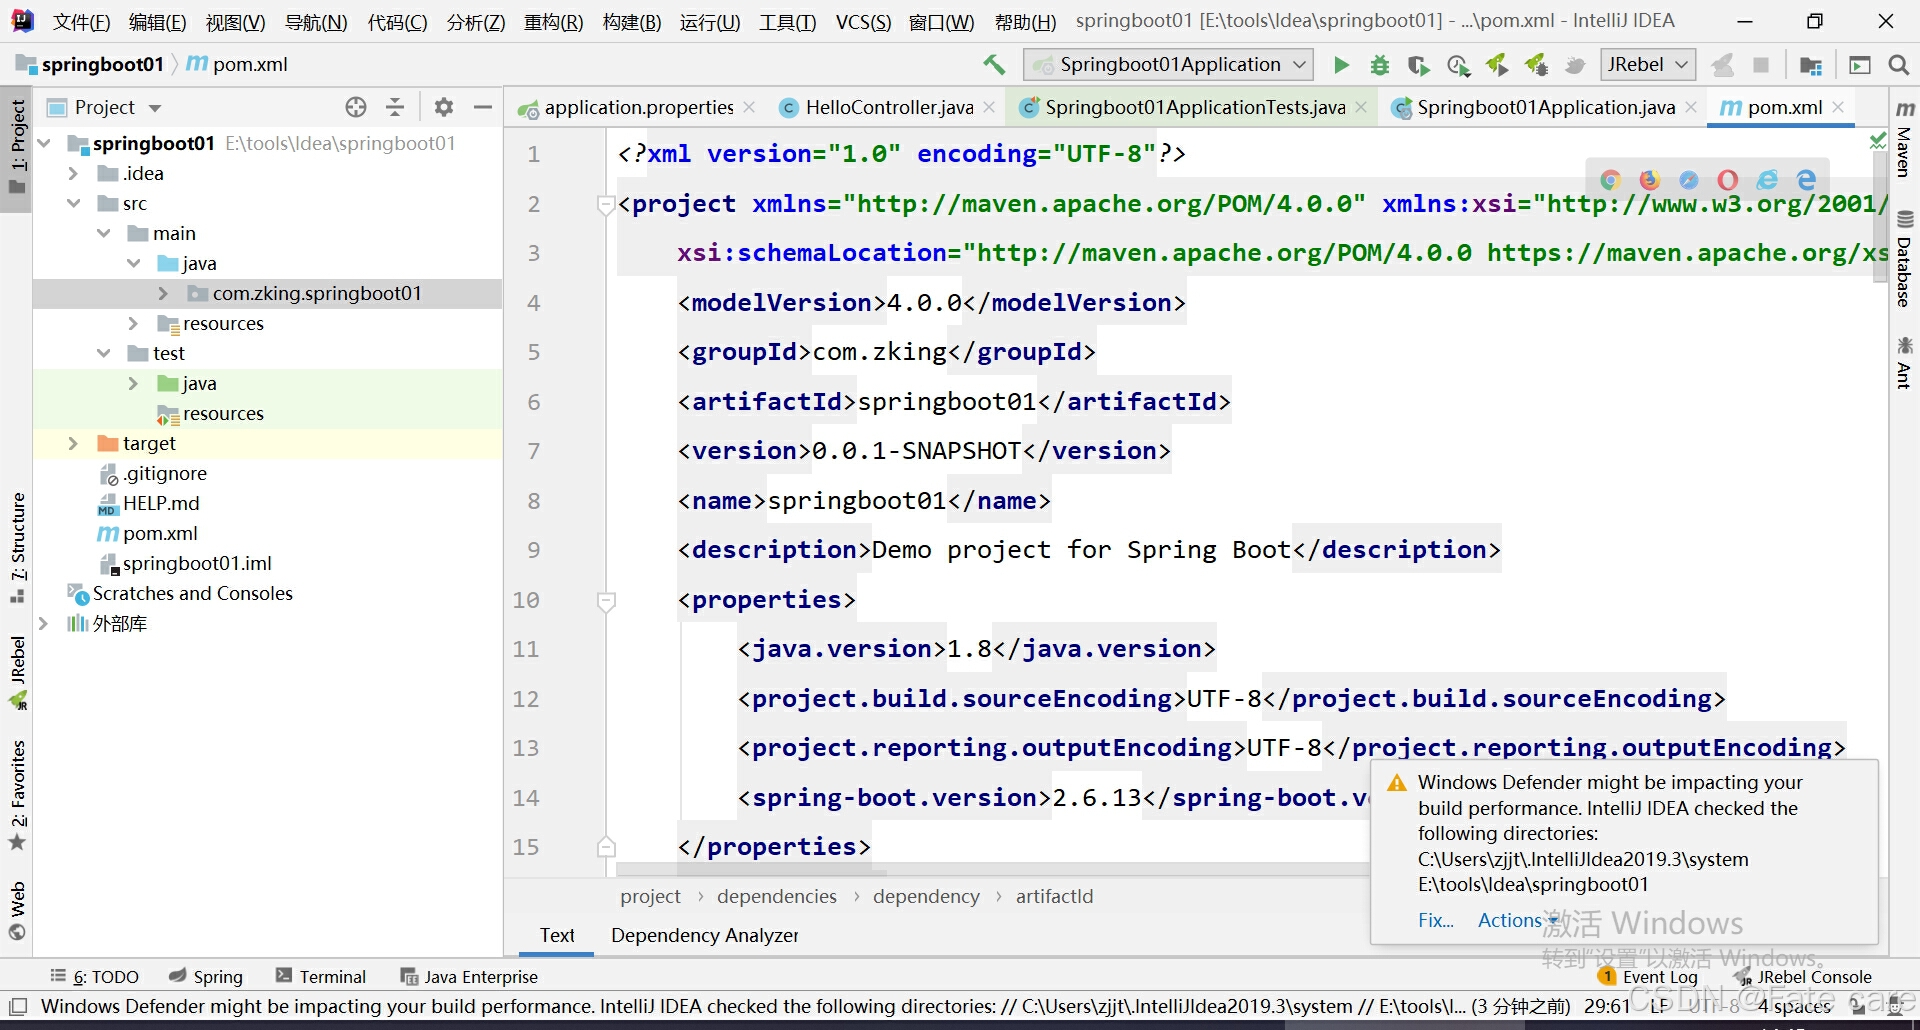Hide the Project panel with minus icon

pyautogui.click(x=483, y=107)
